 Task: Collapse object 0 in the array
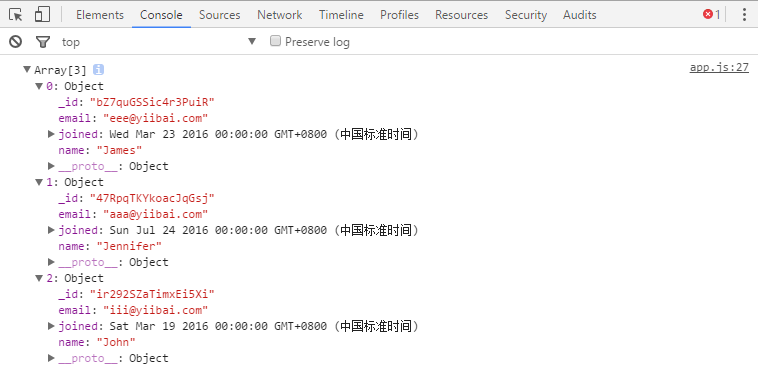[x=39, y=86]
